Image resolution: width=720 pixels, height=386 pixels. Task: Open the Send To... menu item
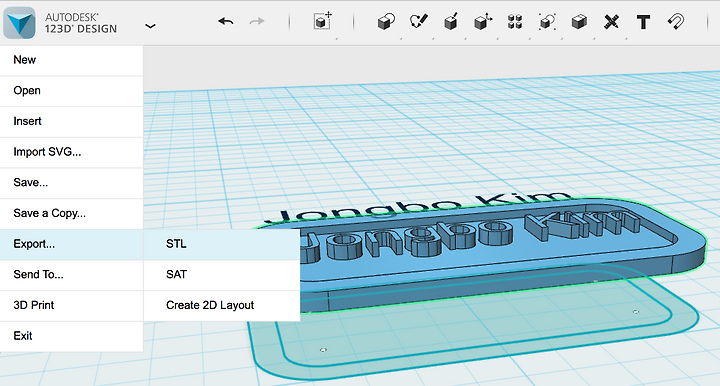71,275
